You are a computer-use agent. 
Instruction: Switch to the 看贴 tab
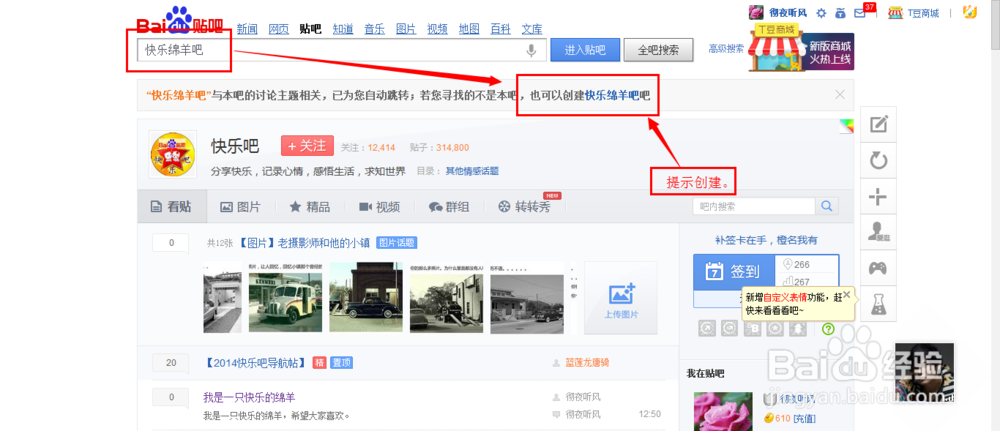point(172,207)
